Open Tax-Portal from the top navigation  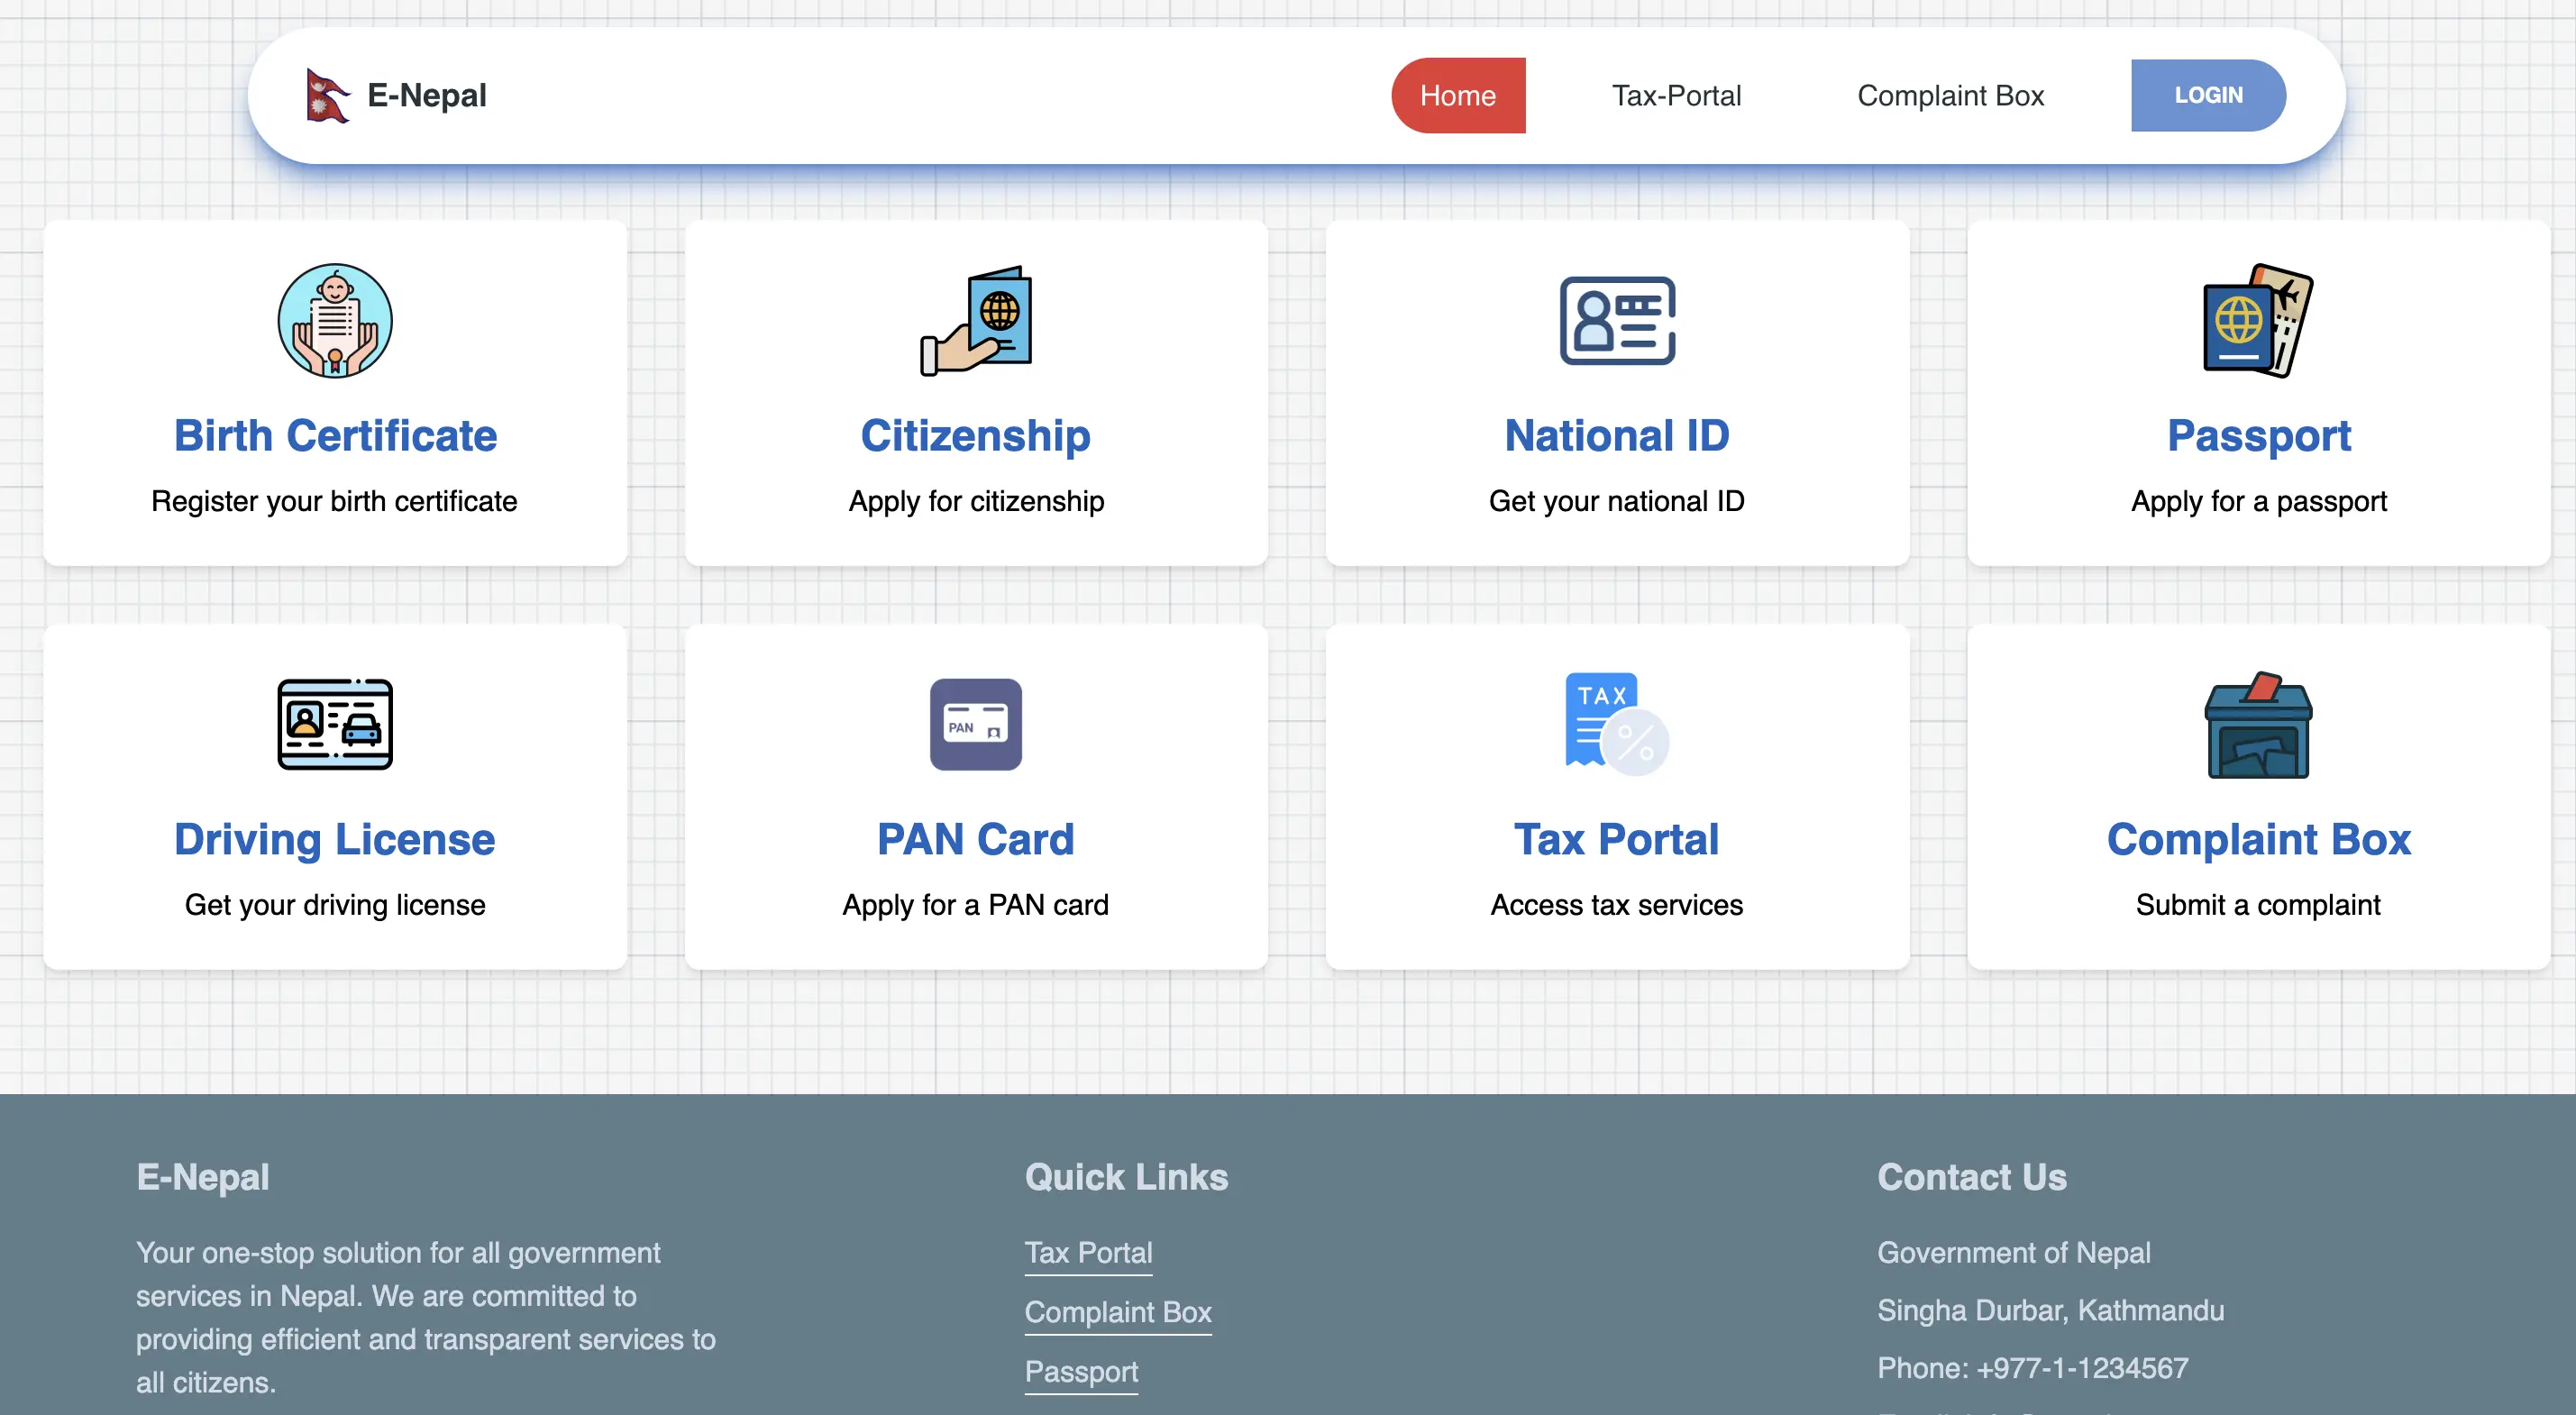point(1676,96)
